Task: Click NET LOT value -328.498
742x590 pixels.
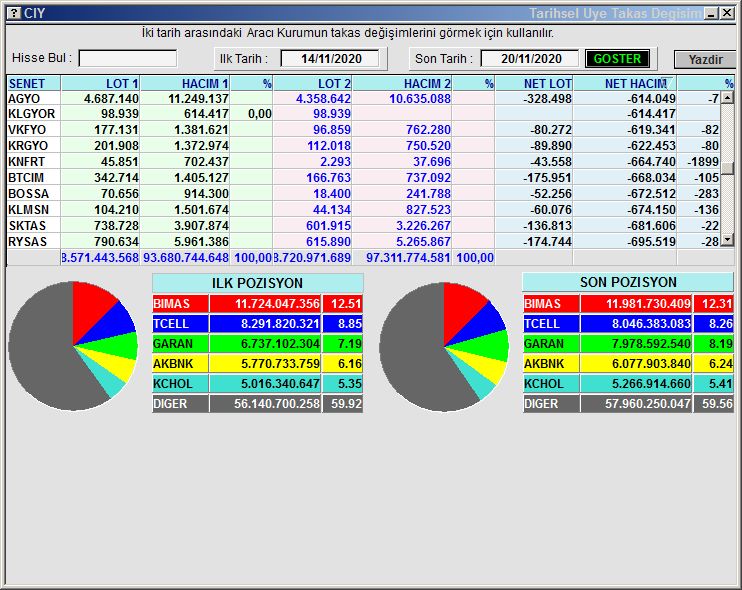Action: 548,98
